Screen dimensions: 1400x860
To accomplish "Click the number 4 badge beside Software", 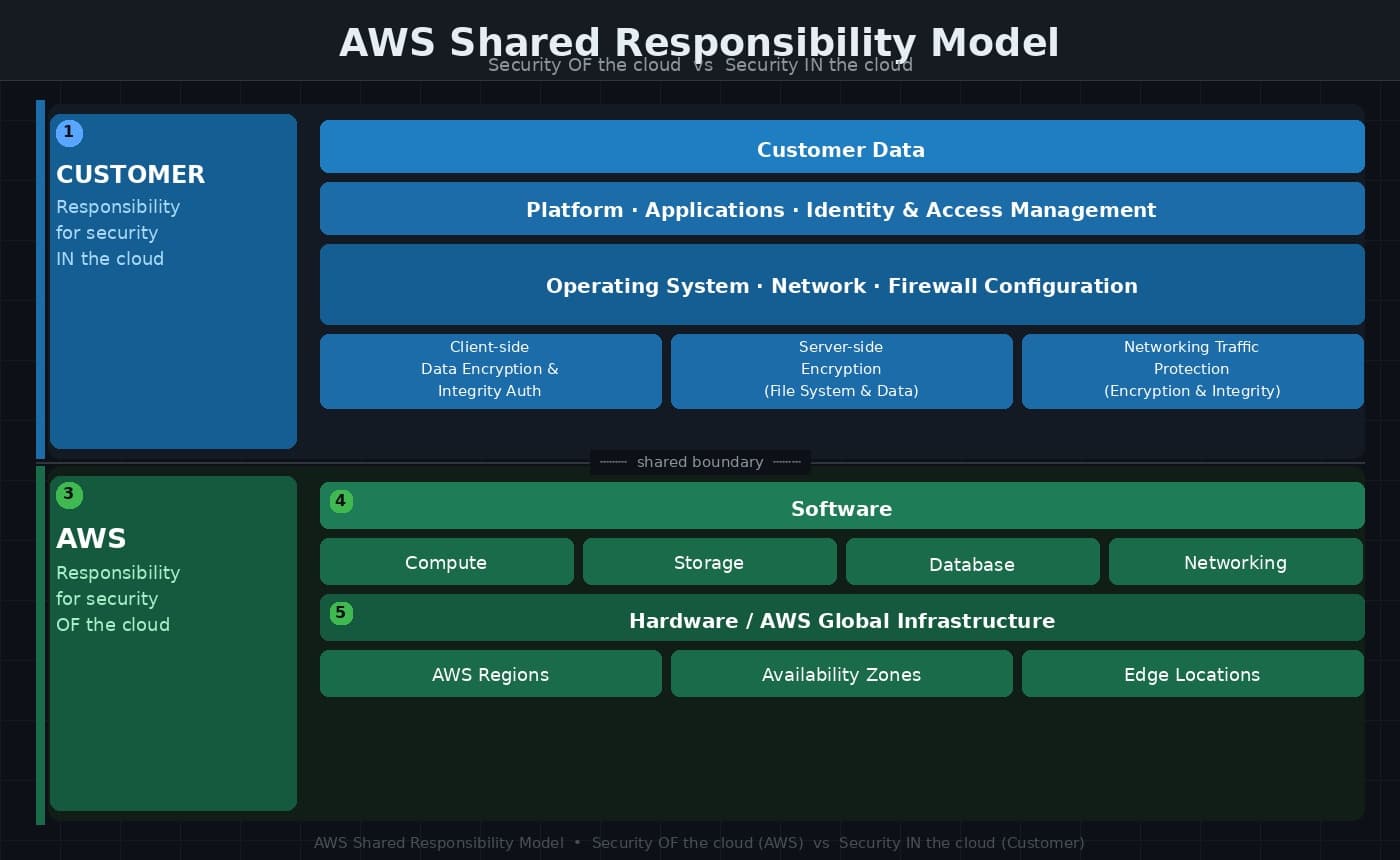I will [x=341, y=501].
